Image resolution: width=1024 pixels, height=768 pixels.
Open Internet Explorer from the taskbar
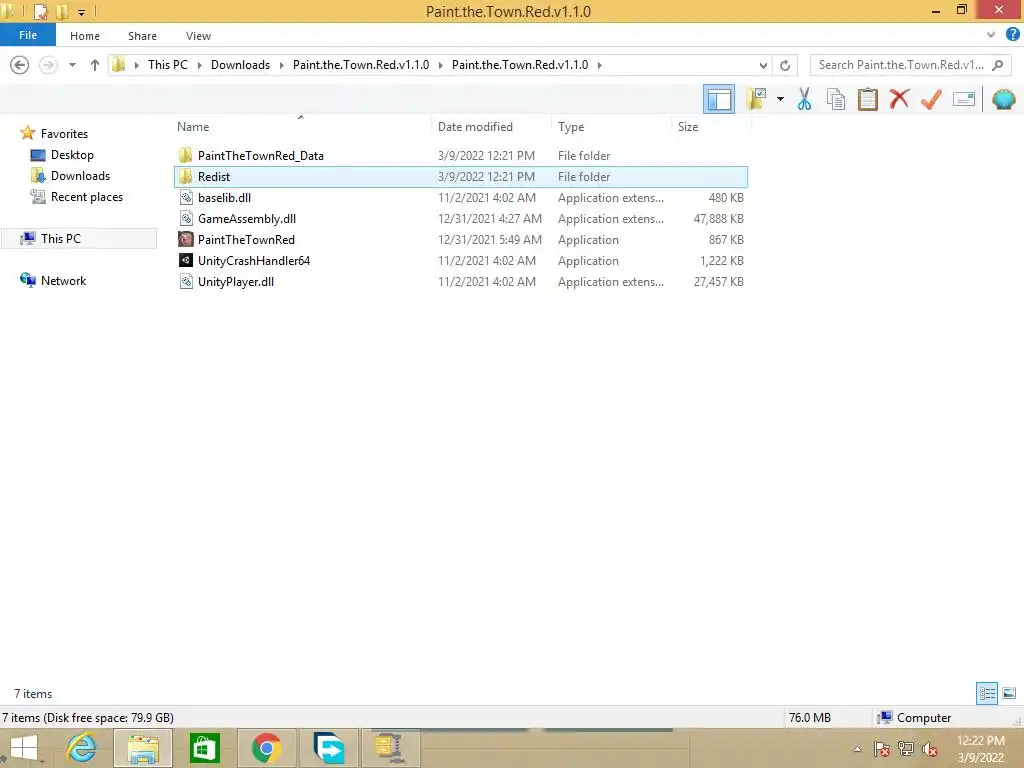point(82,748)
